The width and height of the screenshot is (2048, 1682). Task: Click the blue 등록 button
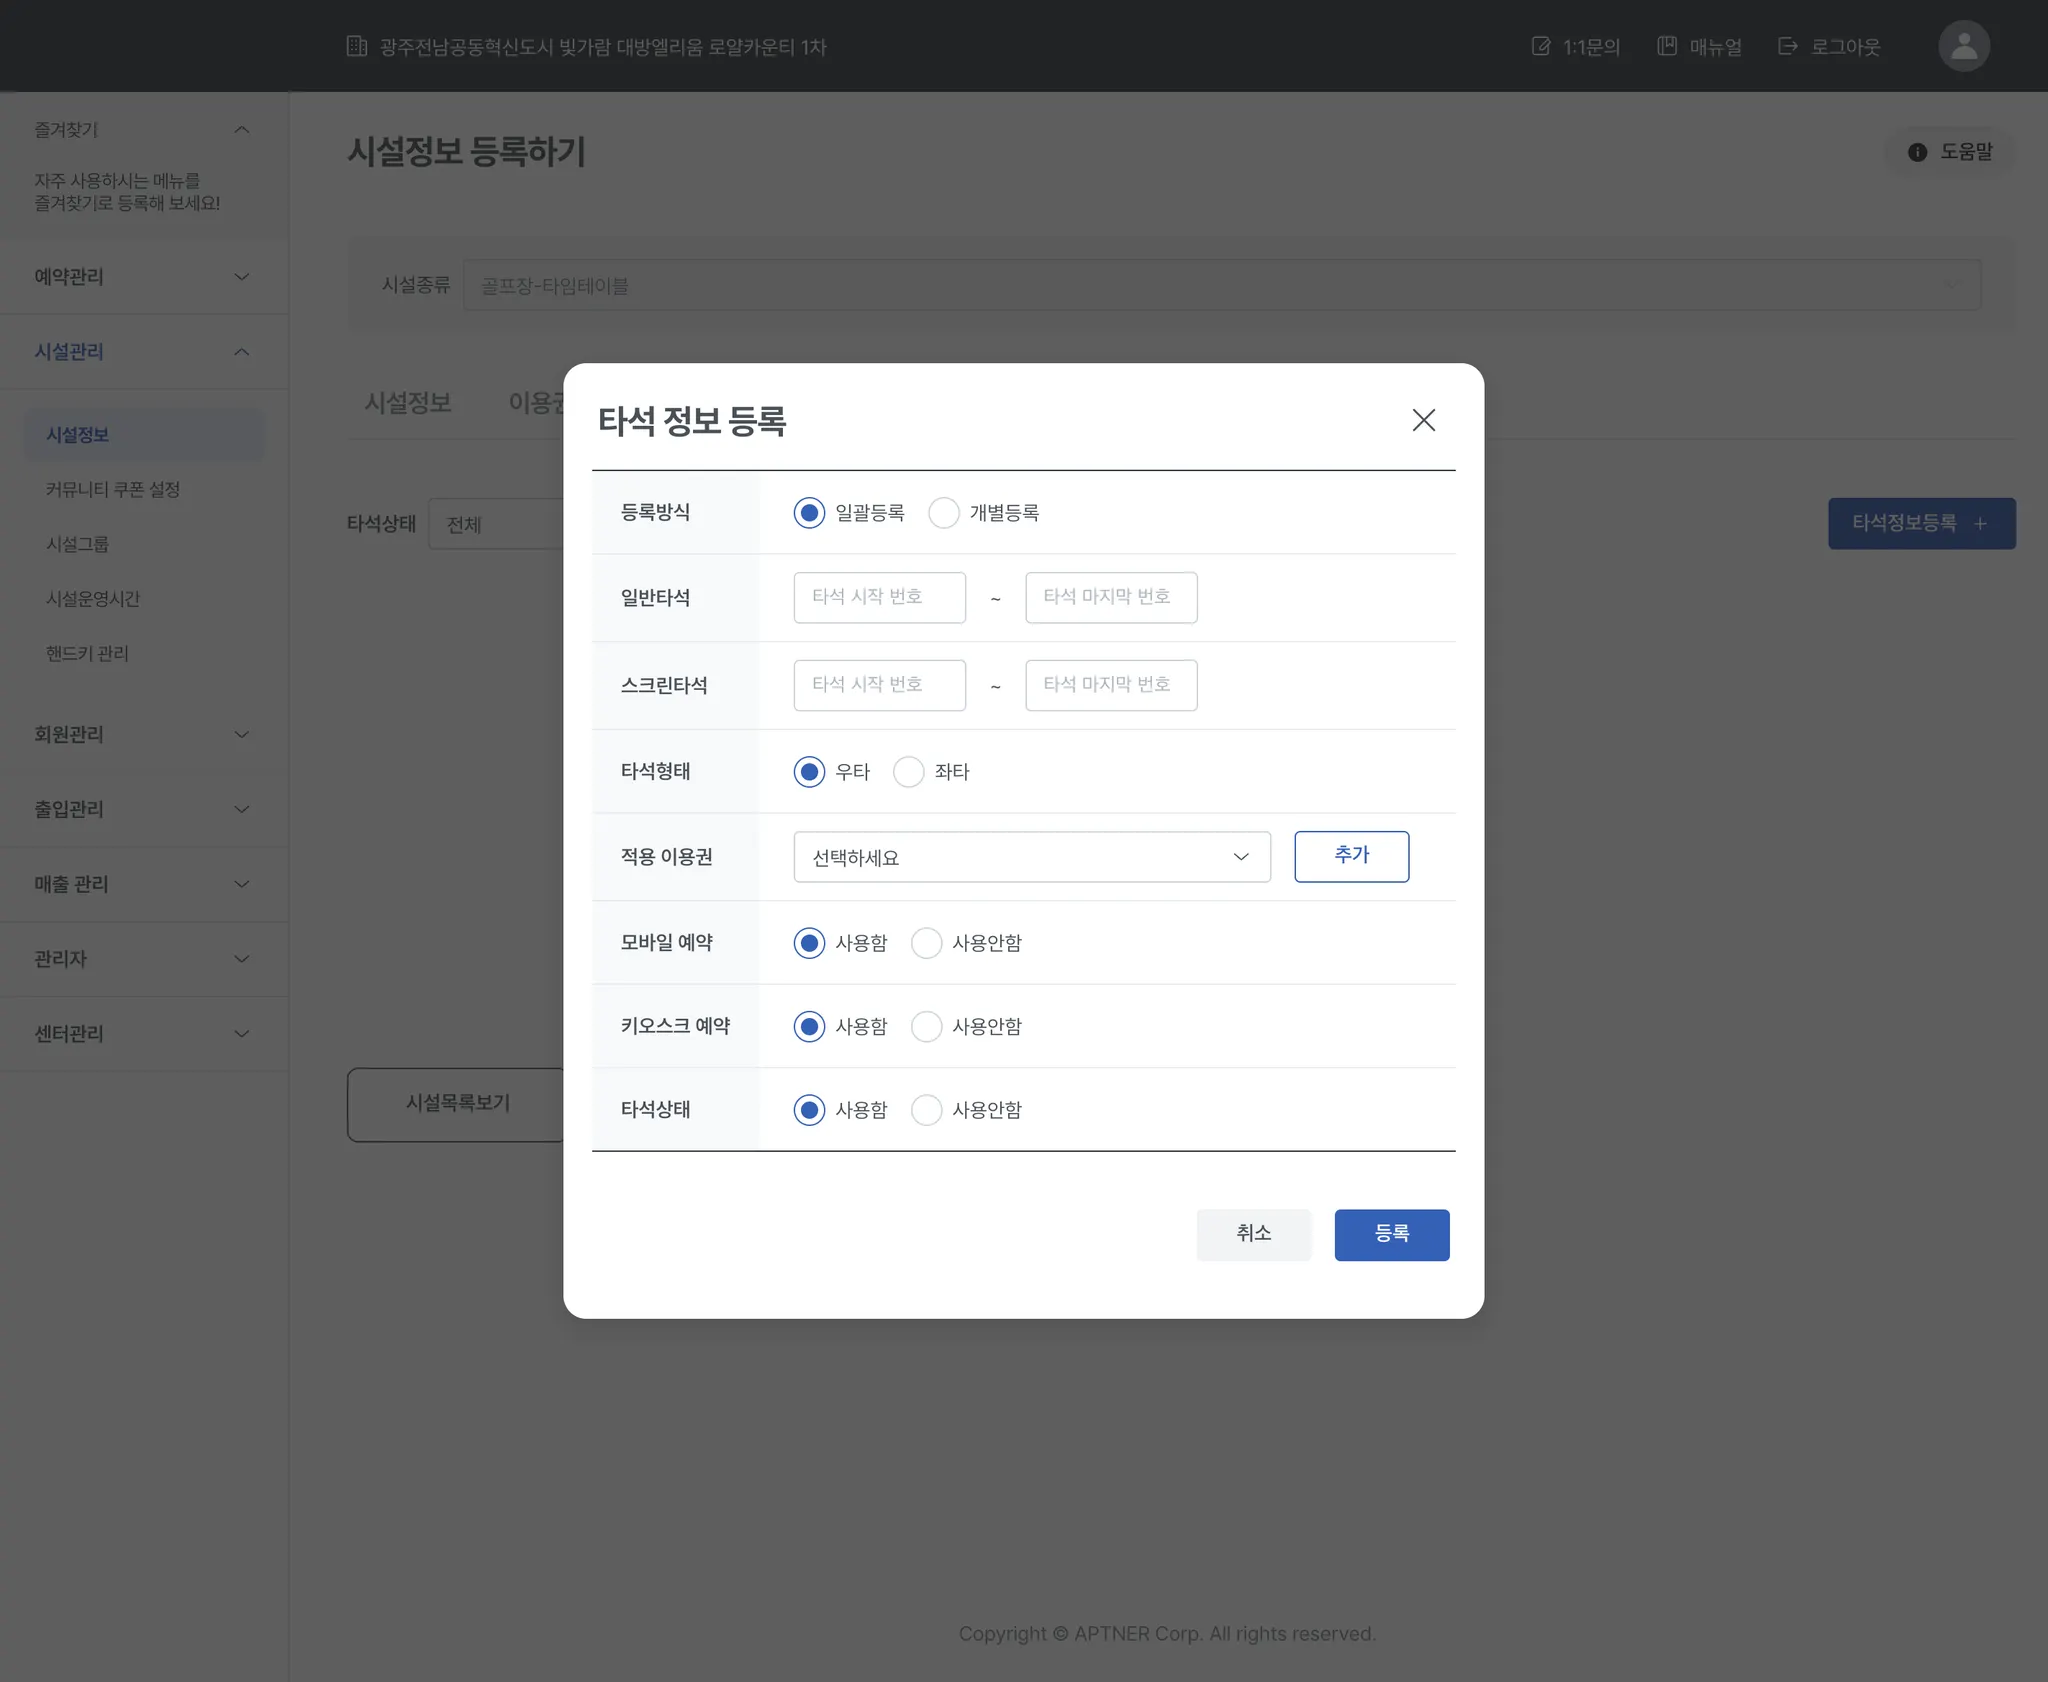click(1391, 1235)
